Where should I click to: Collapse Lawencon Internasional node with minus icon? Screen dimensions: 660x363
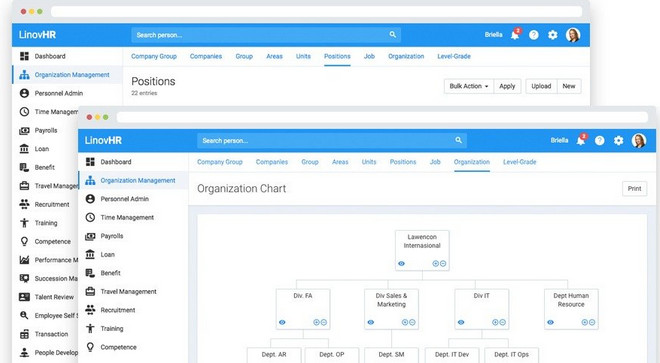(x=443, y=264)
